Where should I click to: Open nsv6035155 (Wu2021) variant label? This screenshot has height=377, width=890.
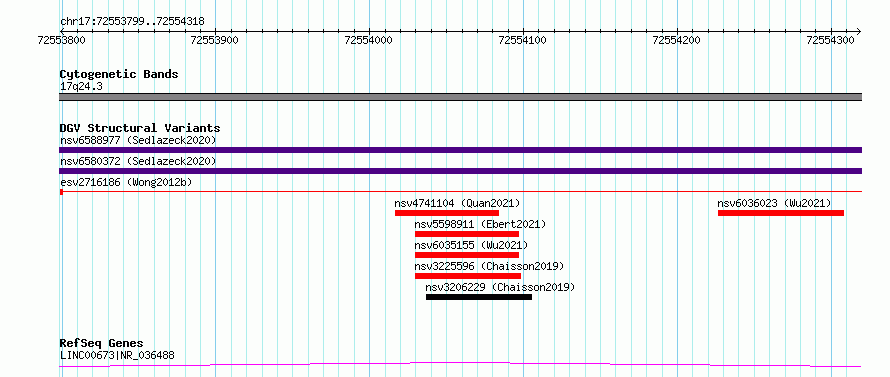coord(471,245)
